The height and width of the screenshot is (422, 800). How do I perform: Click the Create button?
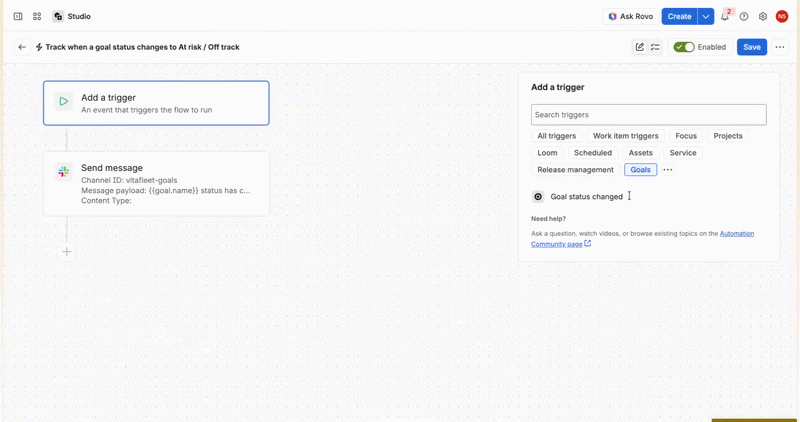click(x=680, y=16)
